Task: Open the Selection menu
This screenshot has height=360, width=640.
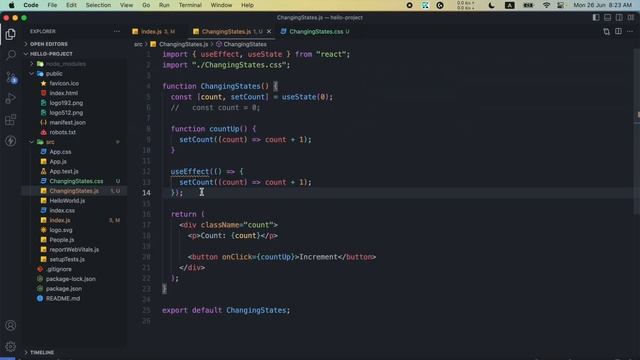Action: pyautogui.click(x=98, y=5)
